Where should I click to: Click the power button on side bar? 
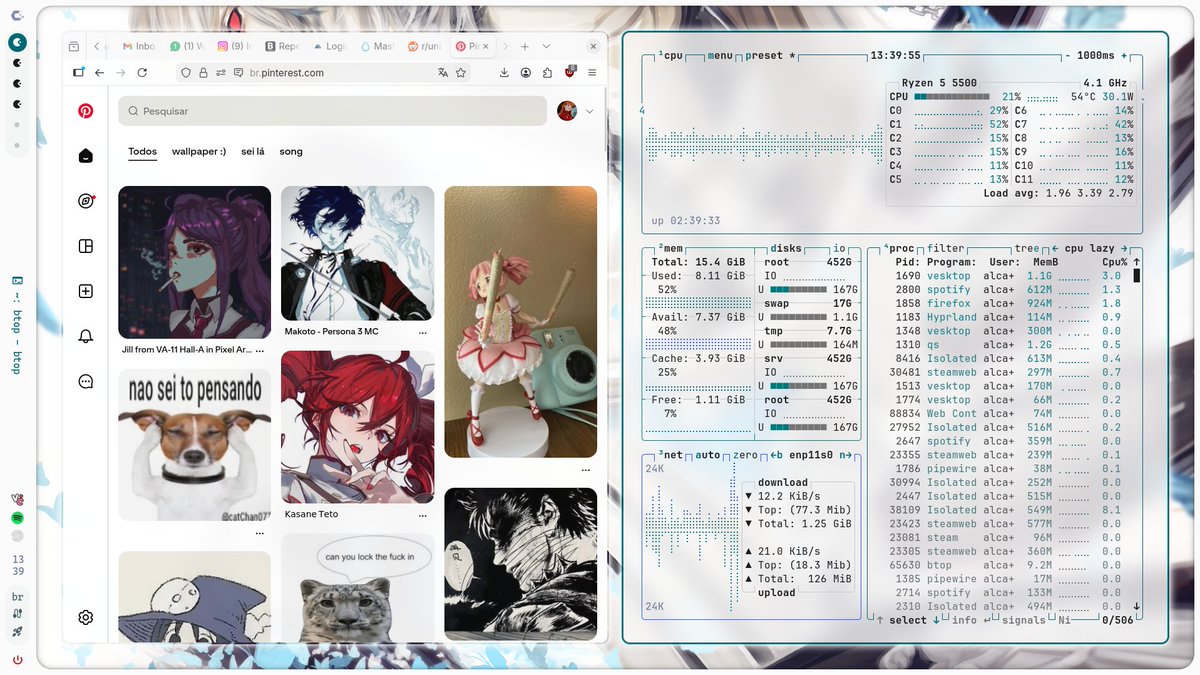(x=18, y=660)
